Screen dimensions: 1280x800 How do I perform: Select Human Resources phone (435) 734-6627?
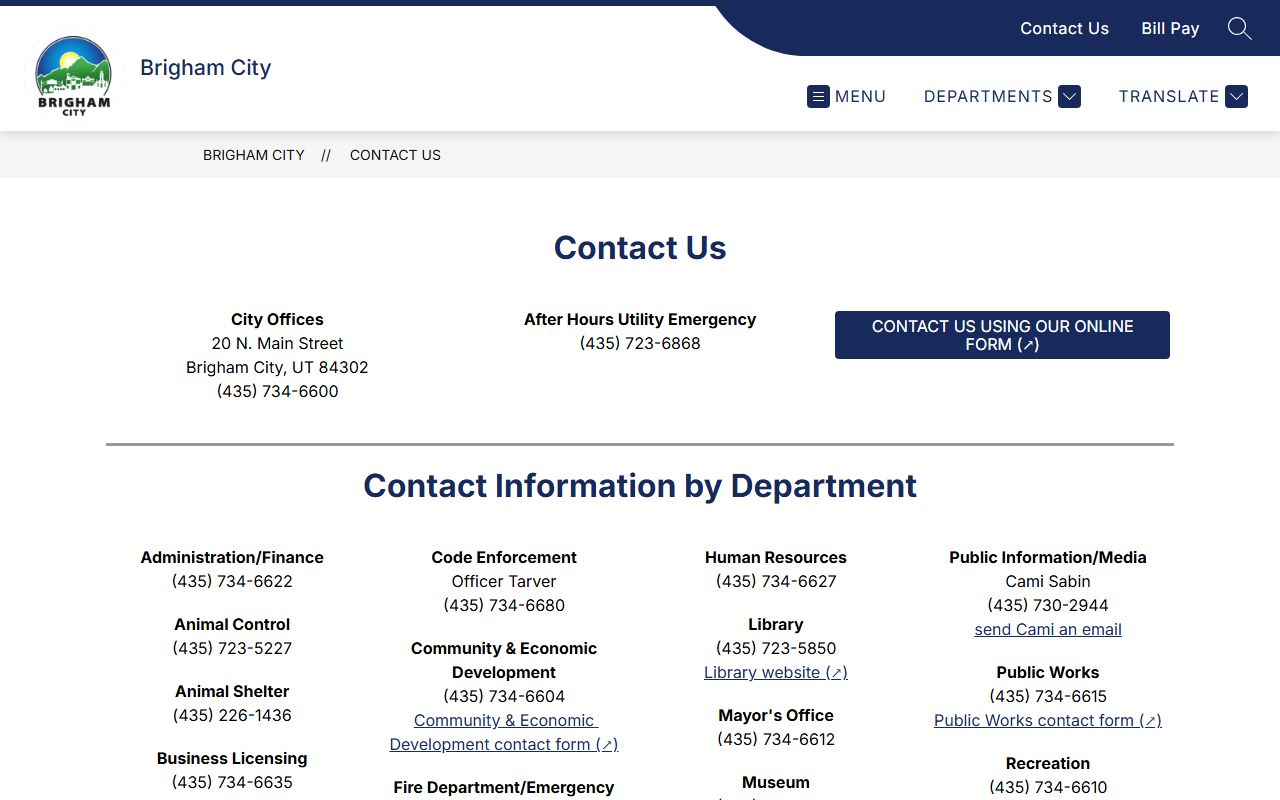pos(776,581)
